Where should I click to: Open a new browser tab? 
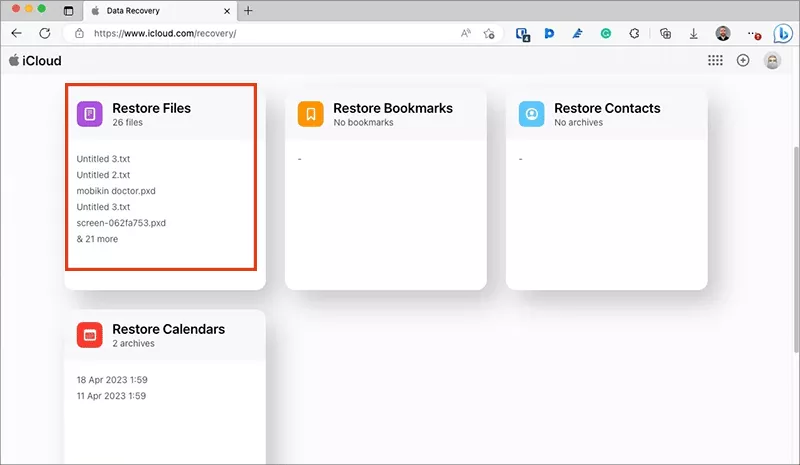click(248, 11)
